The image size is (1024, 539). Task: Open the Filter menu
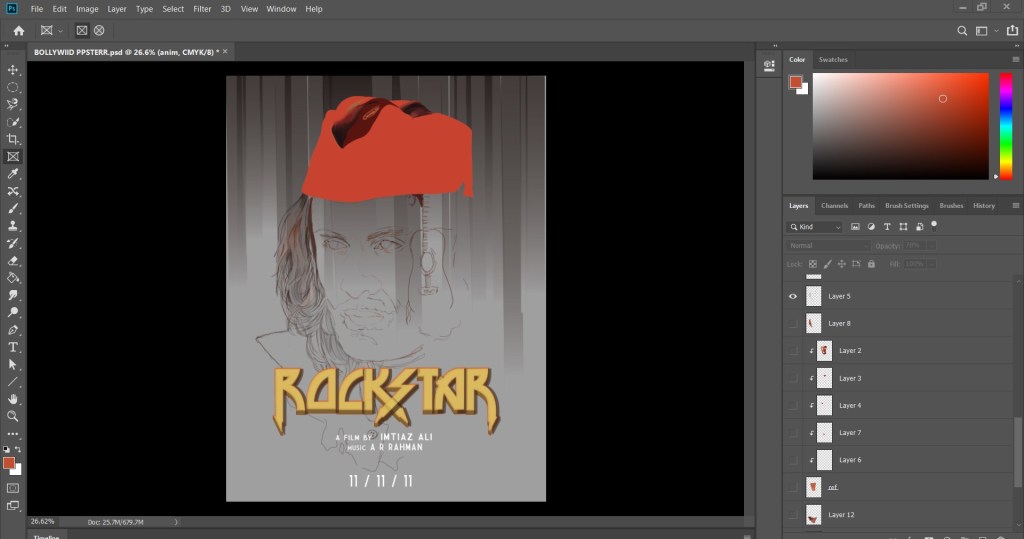coord(202,9)
